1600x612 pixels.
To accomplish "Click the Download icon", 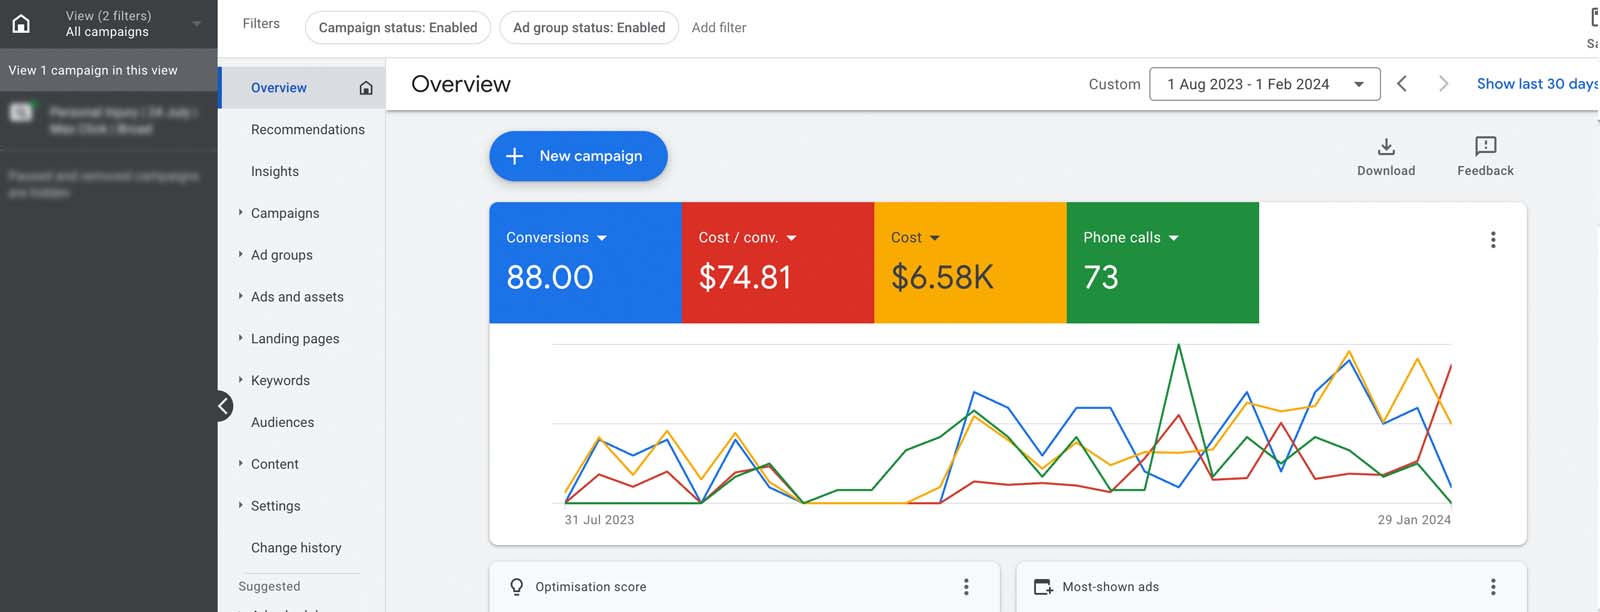I will click(x=1386, y=147).
